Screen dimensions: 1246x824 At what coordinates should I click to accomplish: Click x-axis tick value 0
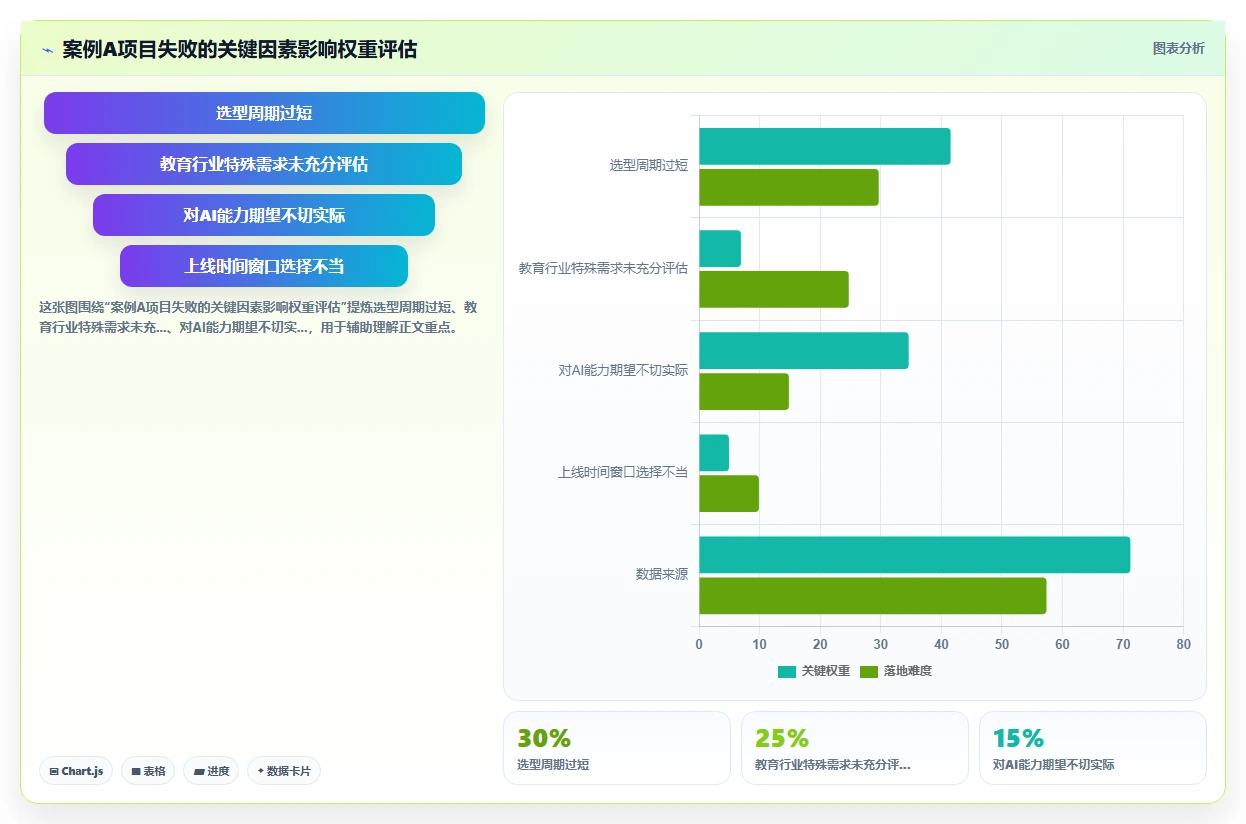699,645
